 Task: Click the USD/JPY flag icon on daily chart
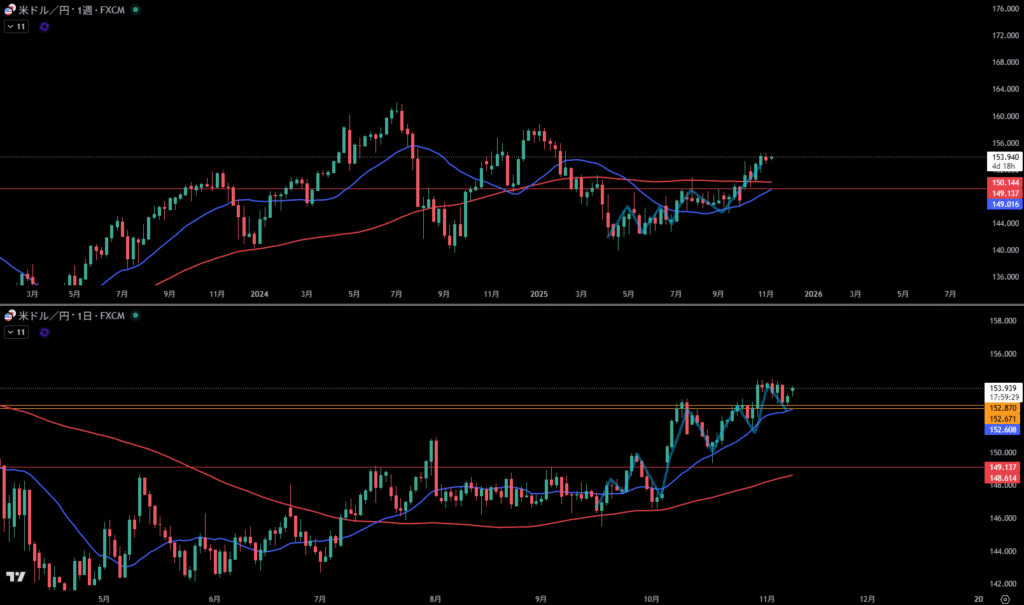click(x=10, y=316)
